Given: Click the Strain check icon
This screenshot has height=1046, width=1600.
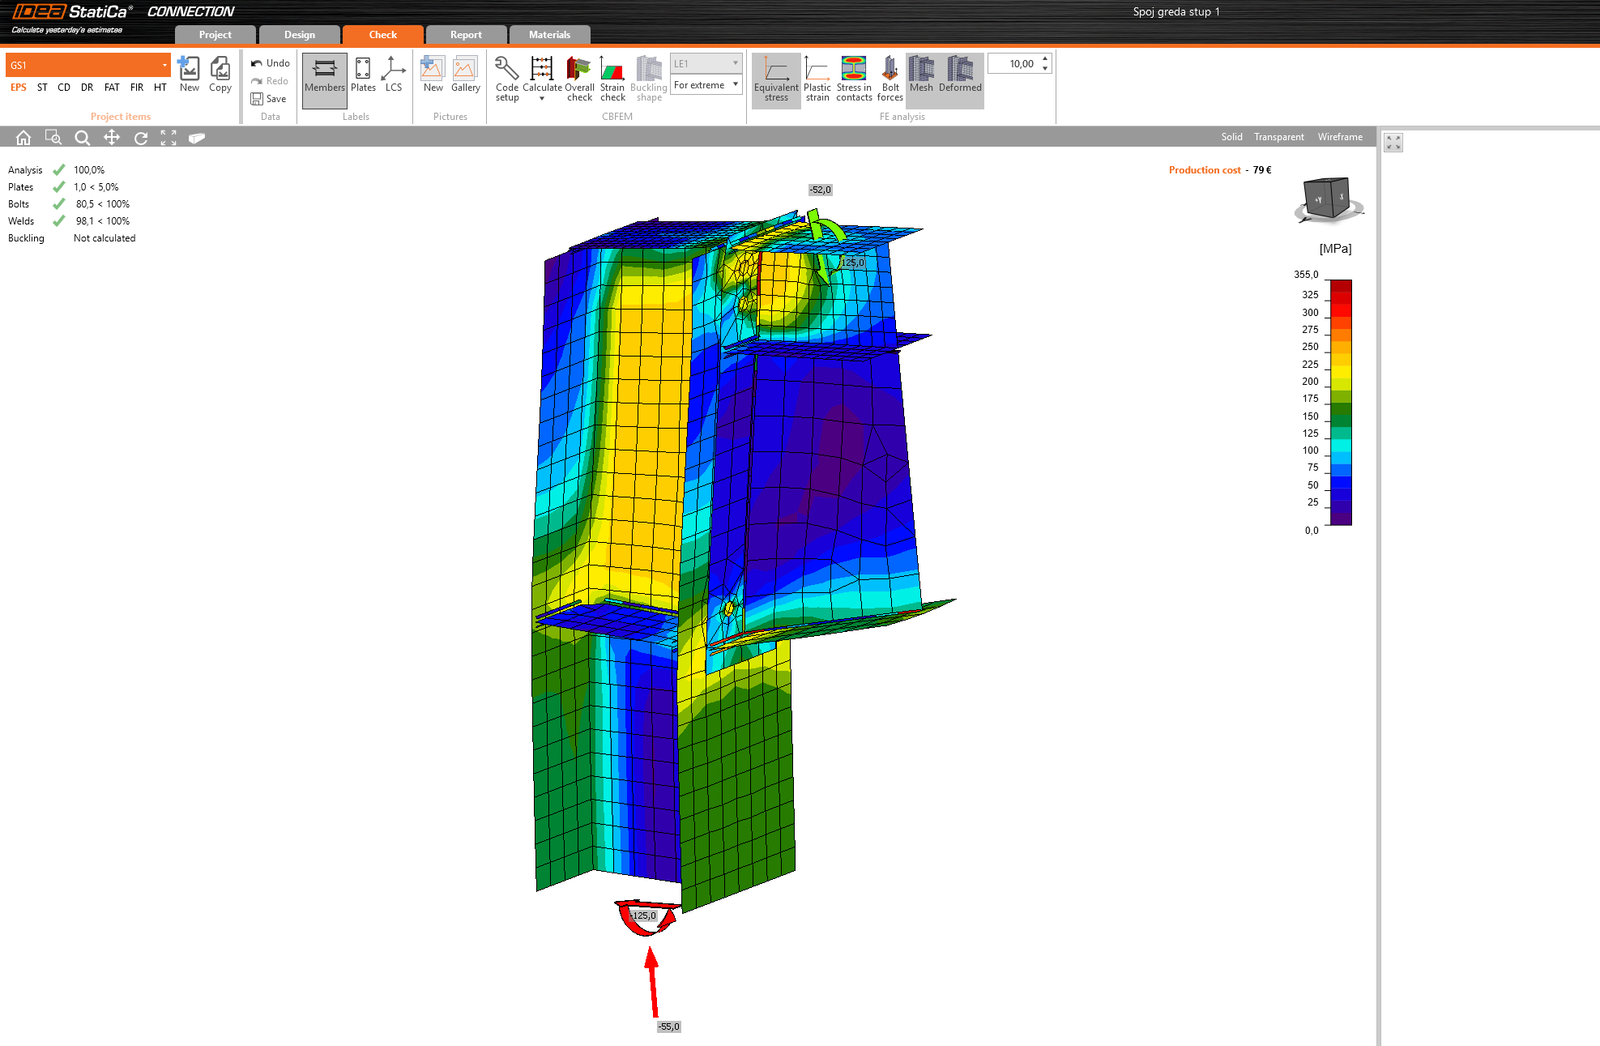Looking at the screenshot, I should pyautogui.click(x=612, y=79).
